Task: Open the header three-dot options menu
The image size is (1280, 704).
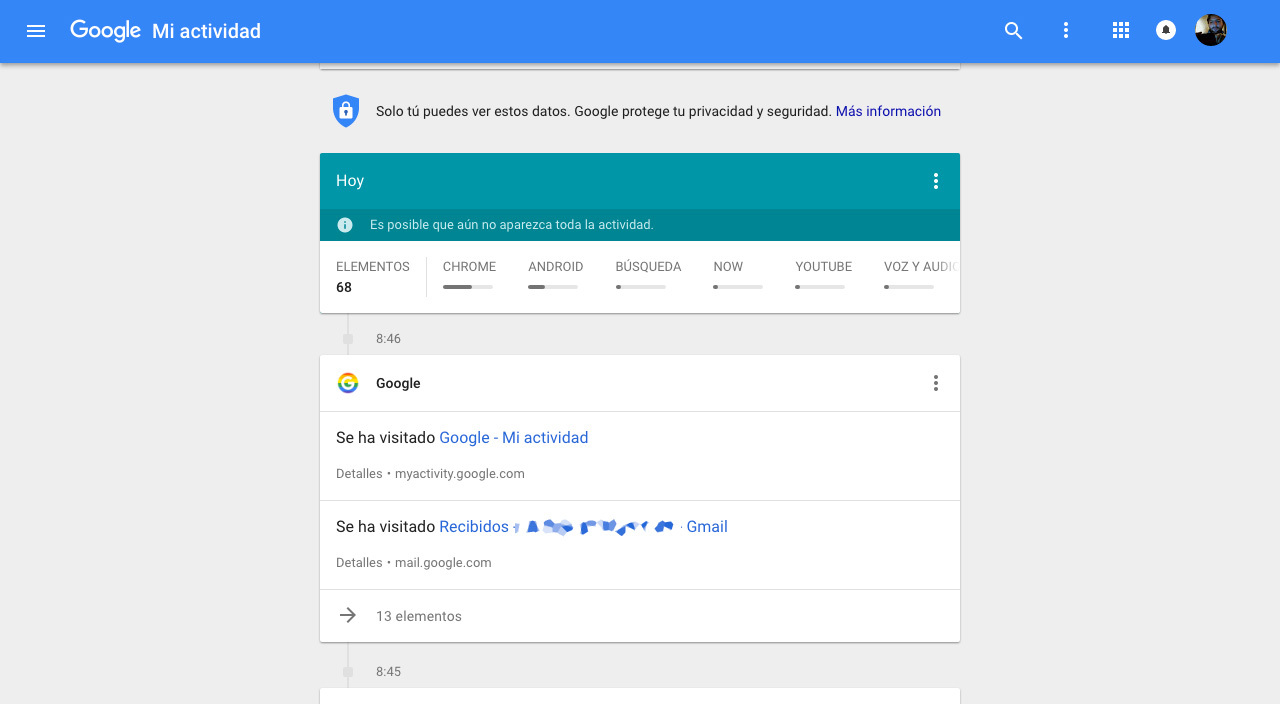Action: [x=1066, y=31]
